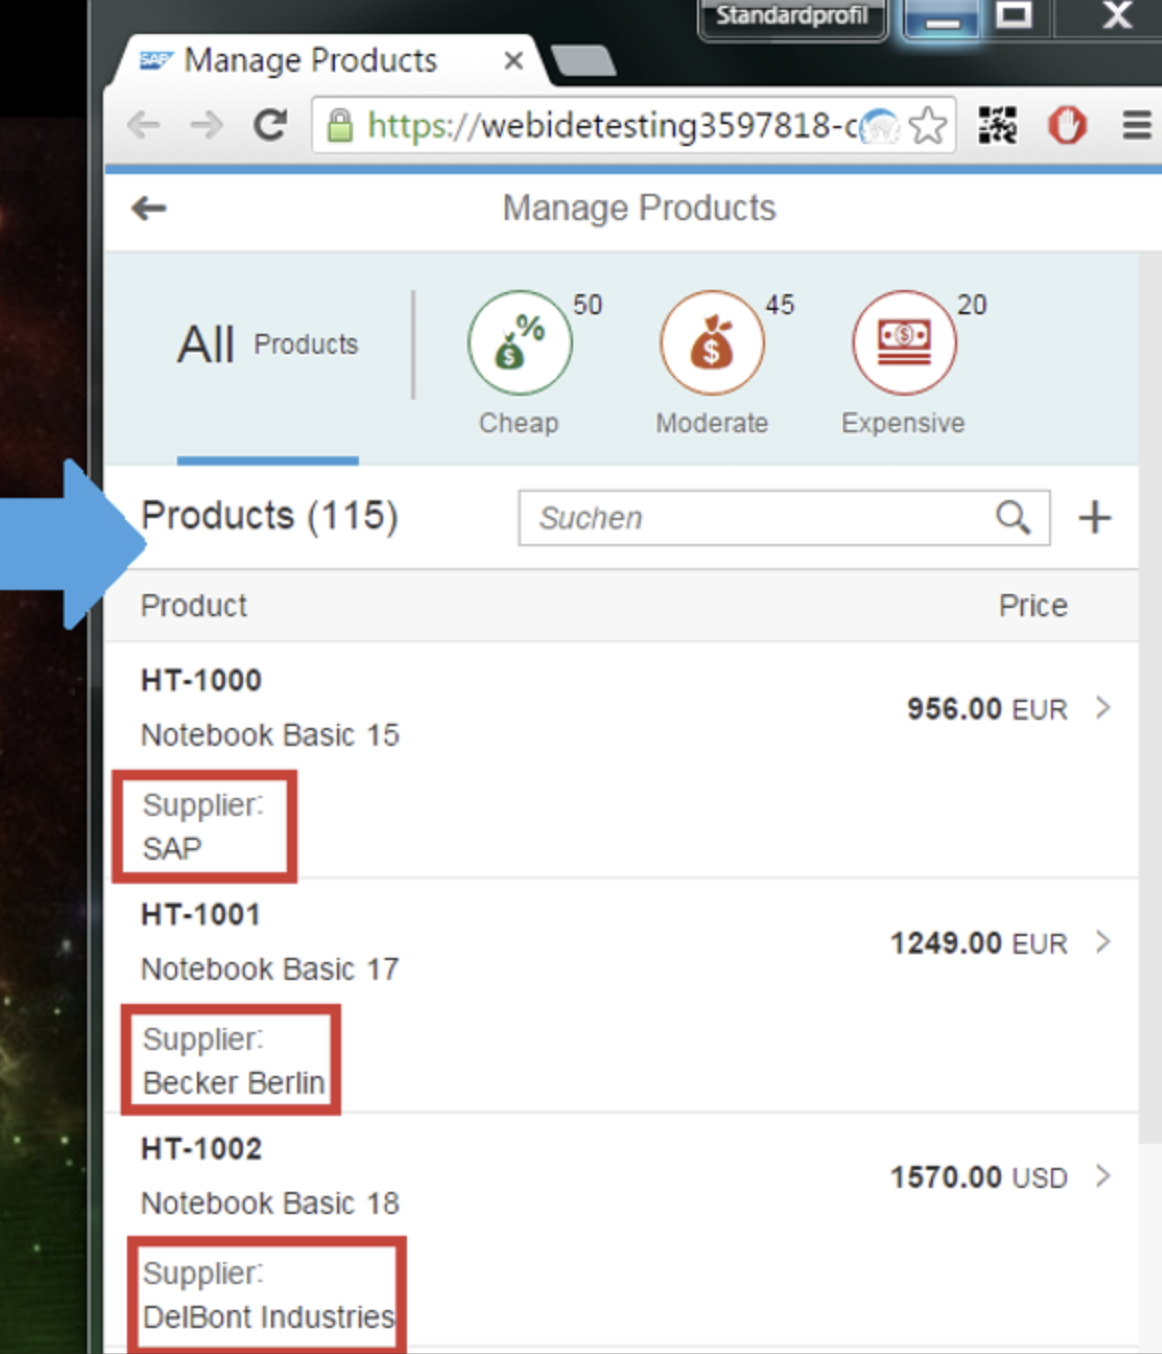
Task: Click the Standardprofil profile button
Action: (792, 17)
